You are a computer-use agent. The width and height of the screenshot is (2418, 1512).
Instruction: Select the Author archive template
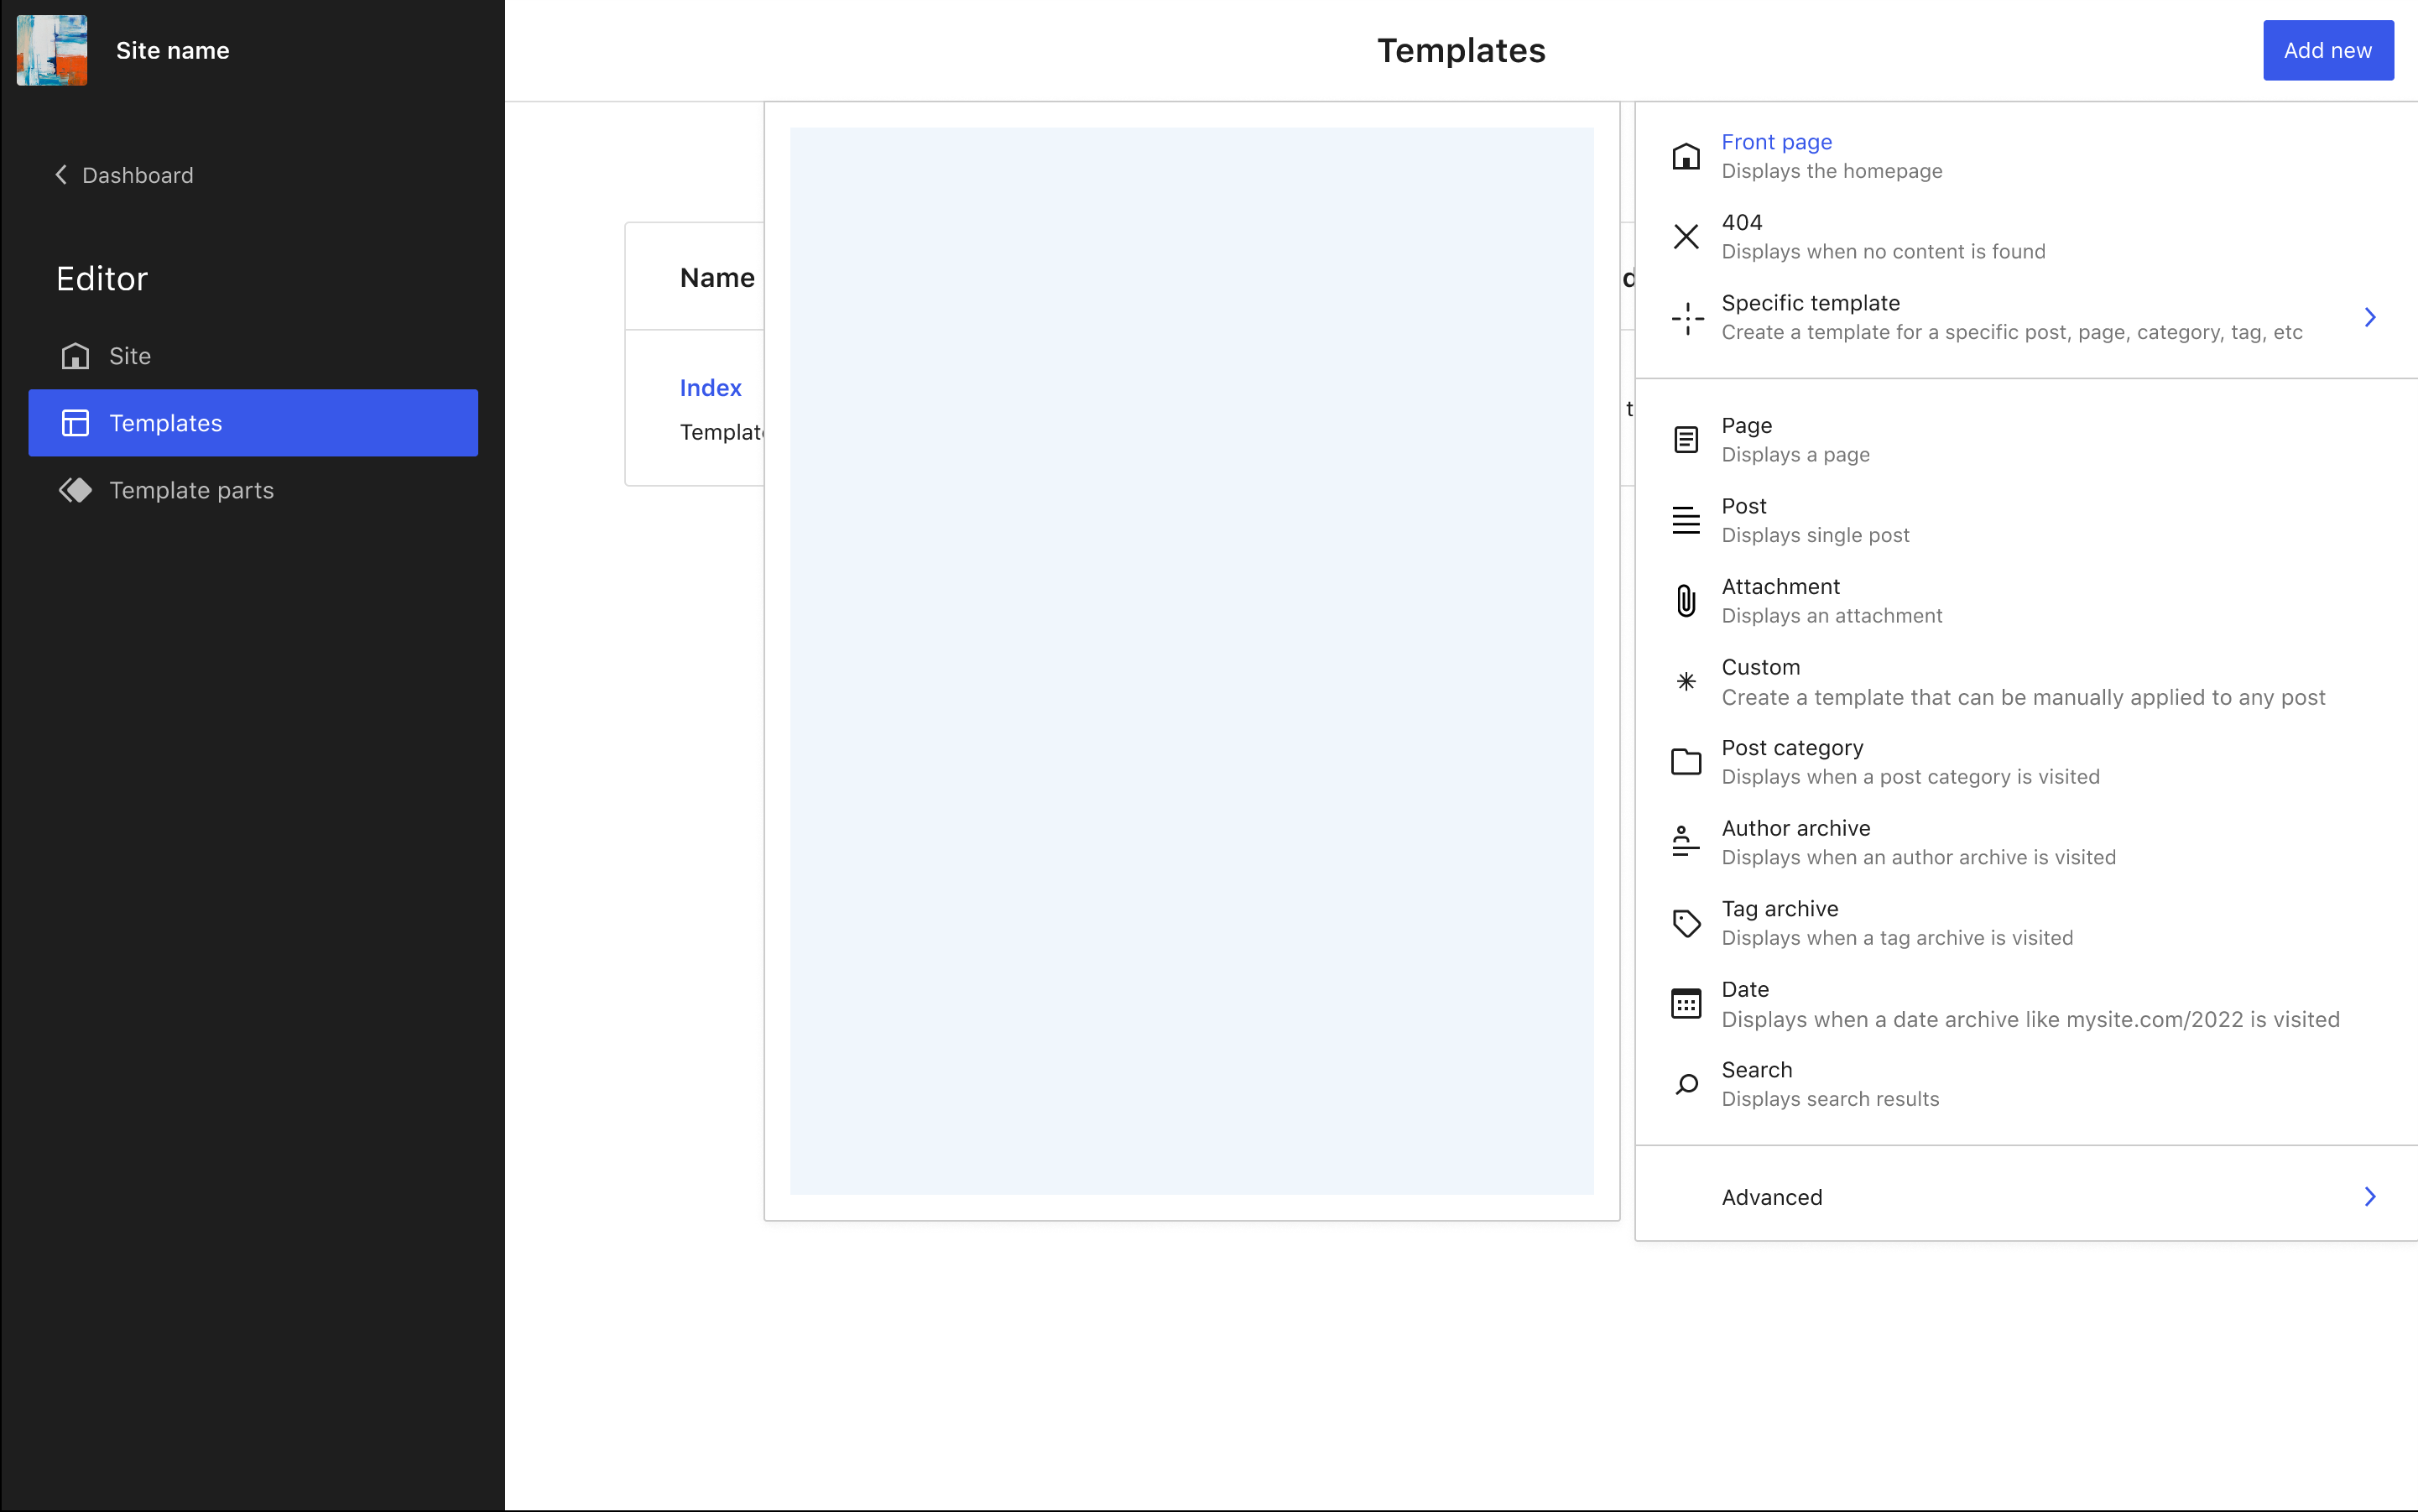point(2026,843)
